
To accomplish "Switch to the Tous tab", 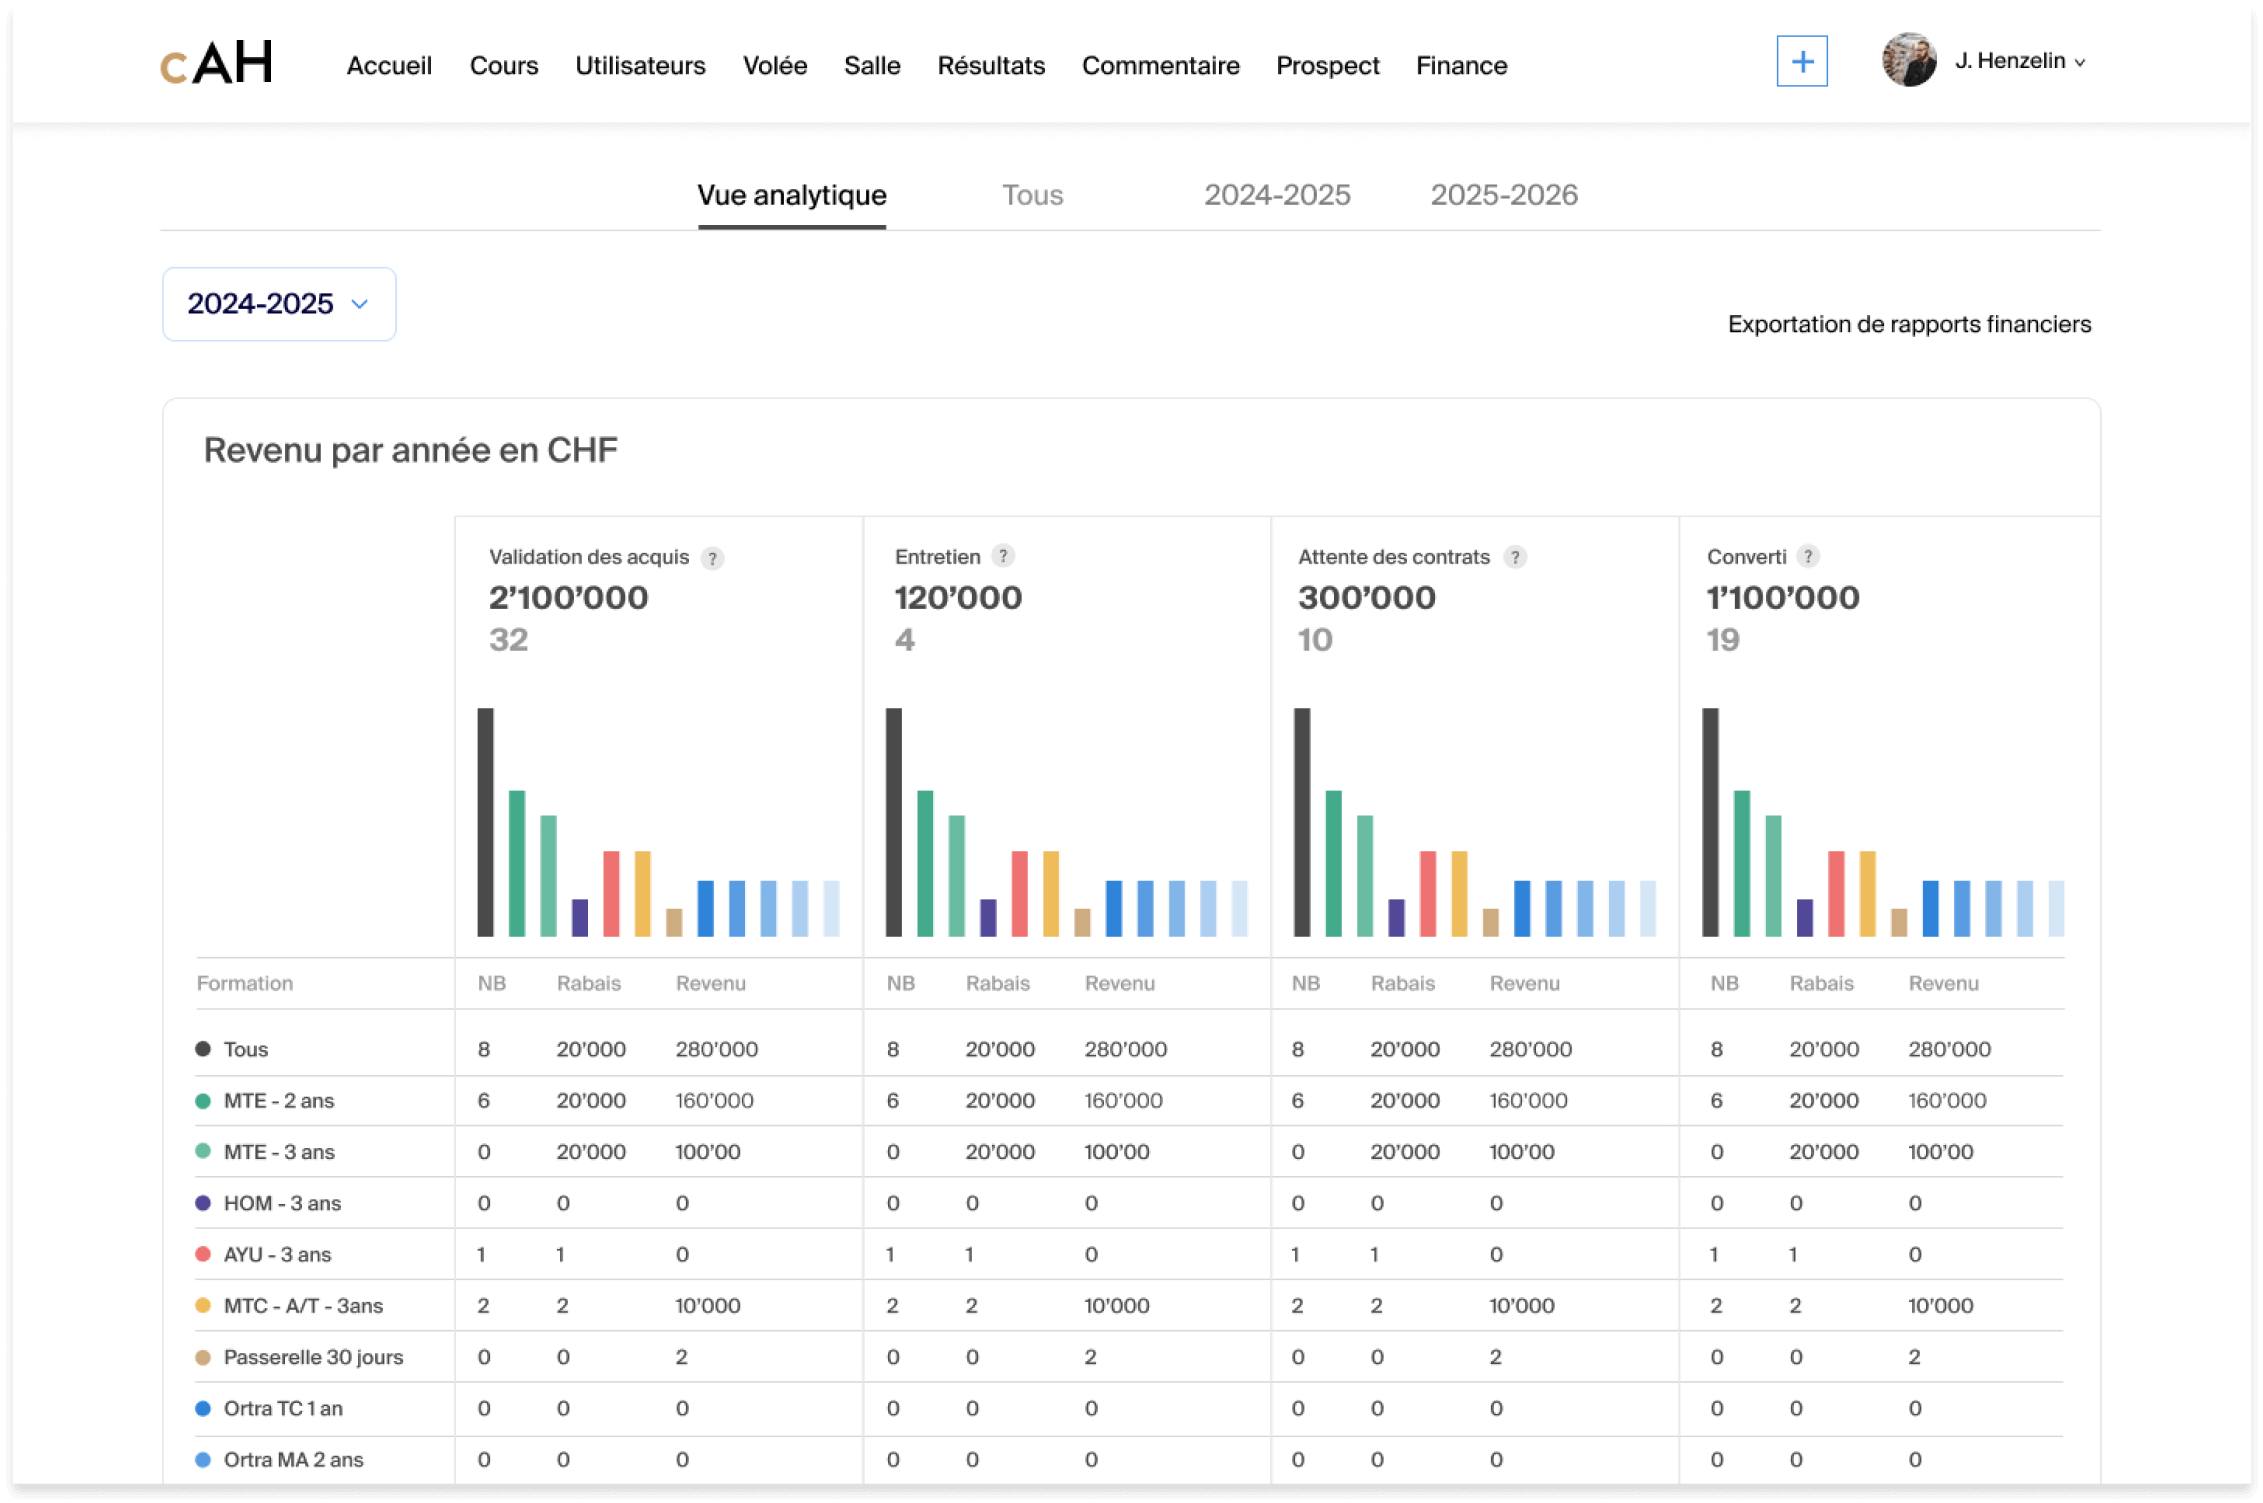I will point(1032,195).
